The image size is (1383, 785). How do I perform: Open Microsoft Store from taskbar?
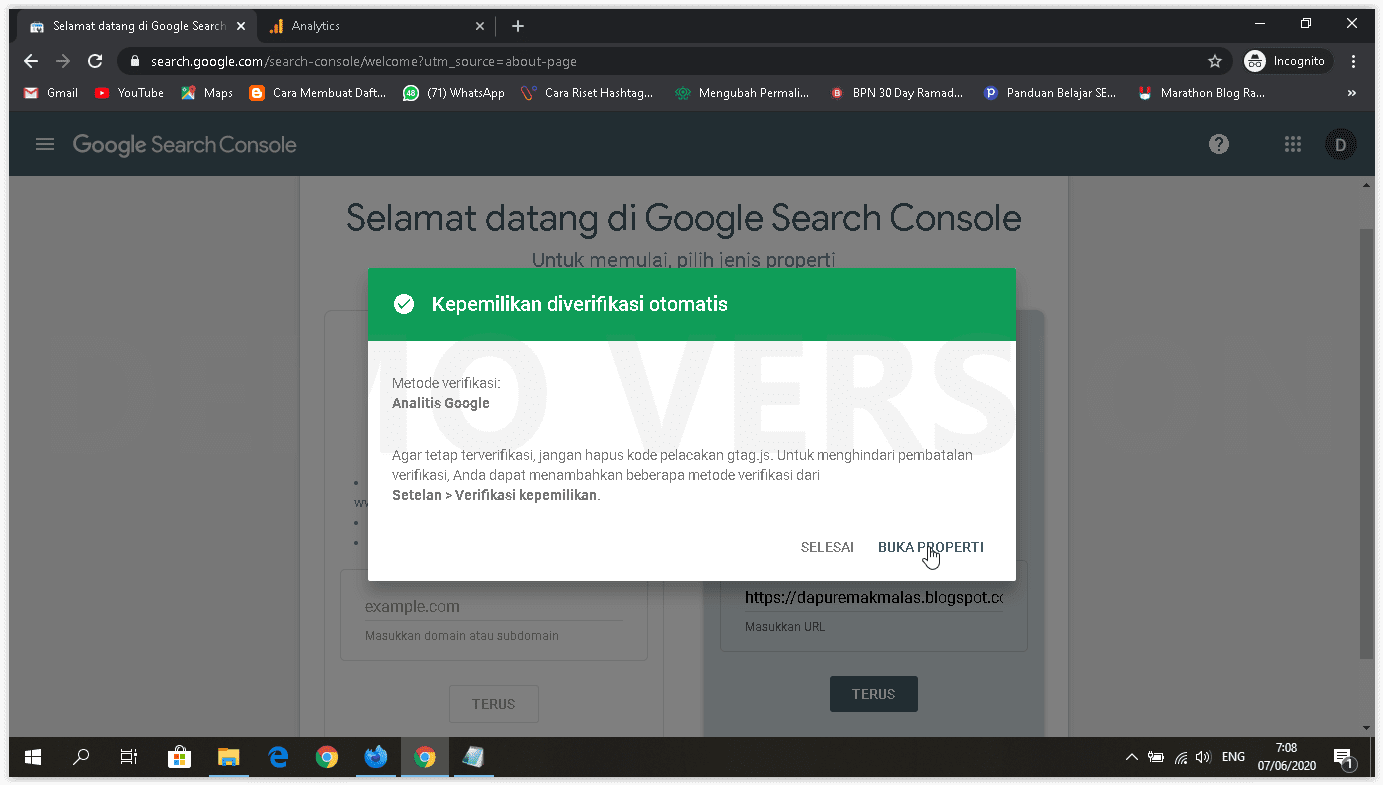click(x=179, y=757)
